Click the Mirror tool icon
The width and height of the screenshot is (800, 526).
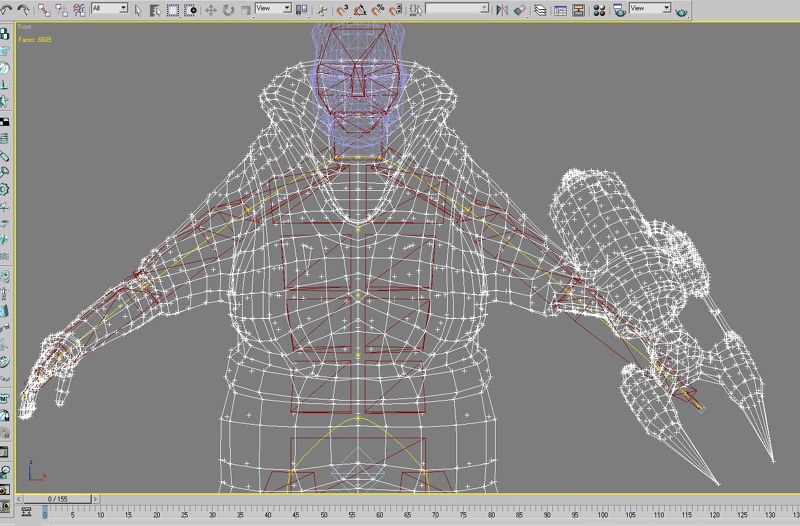502,9
